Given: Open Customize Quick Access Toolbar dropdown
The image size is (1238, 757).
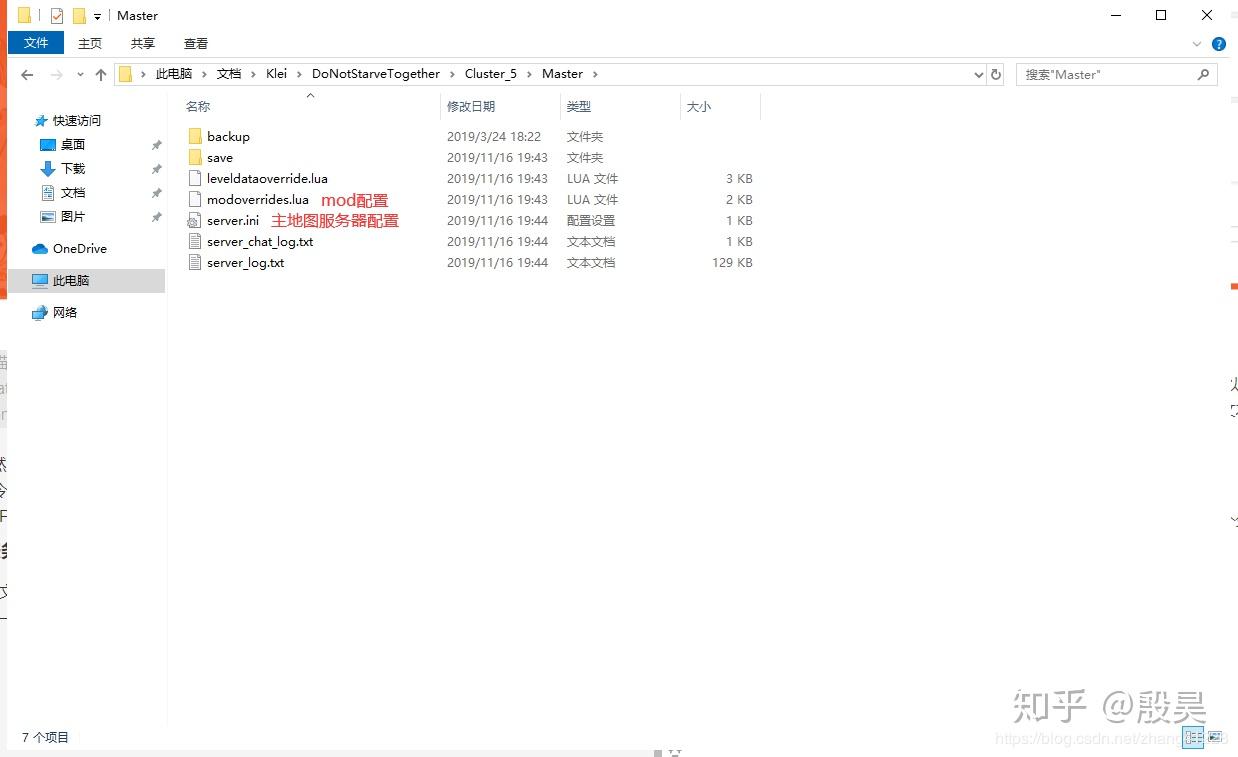Looking at the screenshot, I should coord(97,16).
